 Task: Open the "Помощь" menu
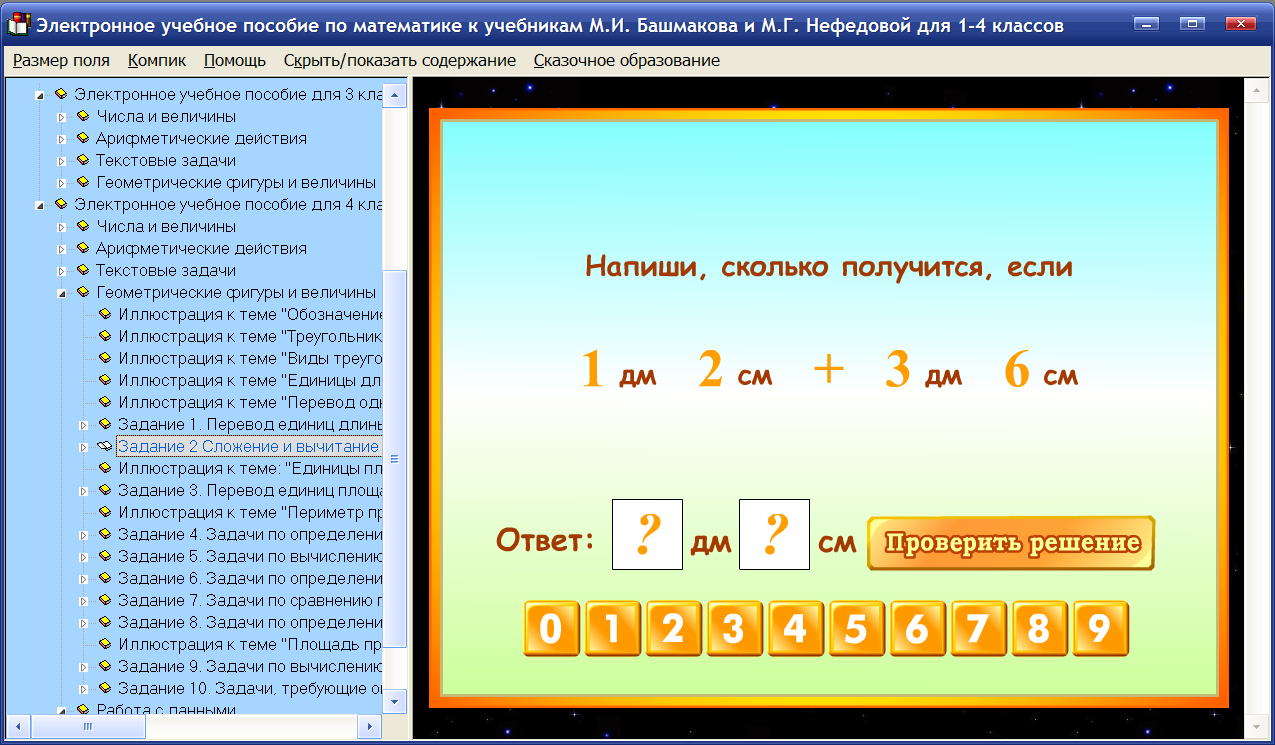click(234, 60)
